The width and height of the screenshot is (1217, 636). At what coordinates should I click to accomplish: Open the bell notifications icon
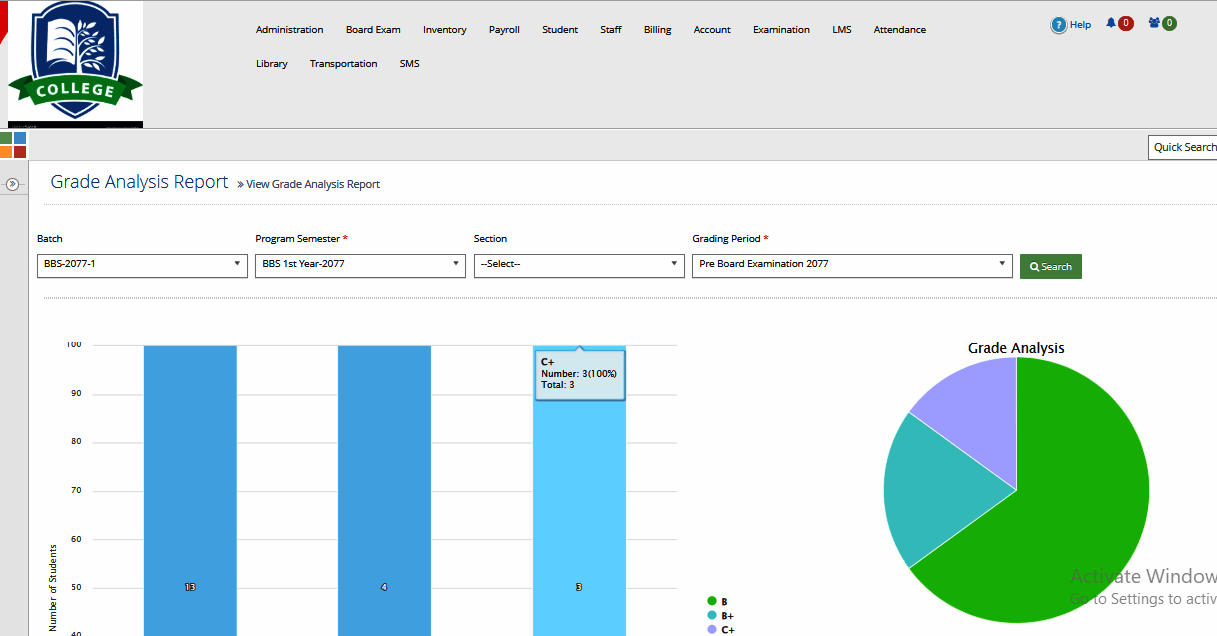pos(1111,23)
